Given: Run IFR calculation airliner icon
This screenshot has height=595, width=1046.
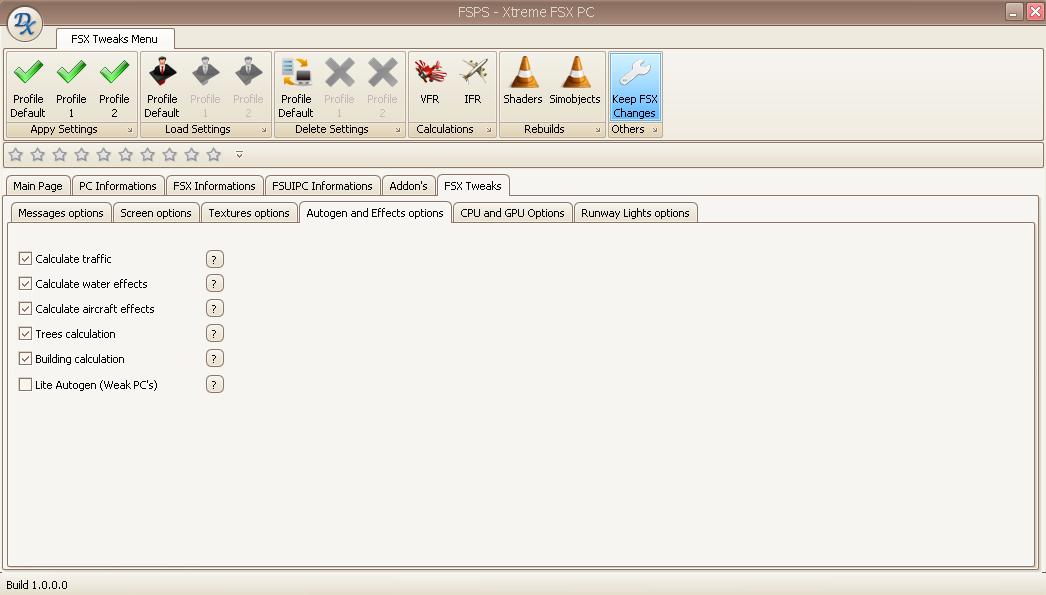Looking at the screenshot, I should pos(473,72).
